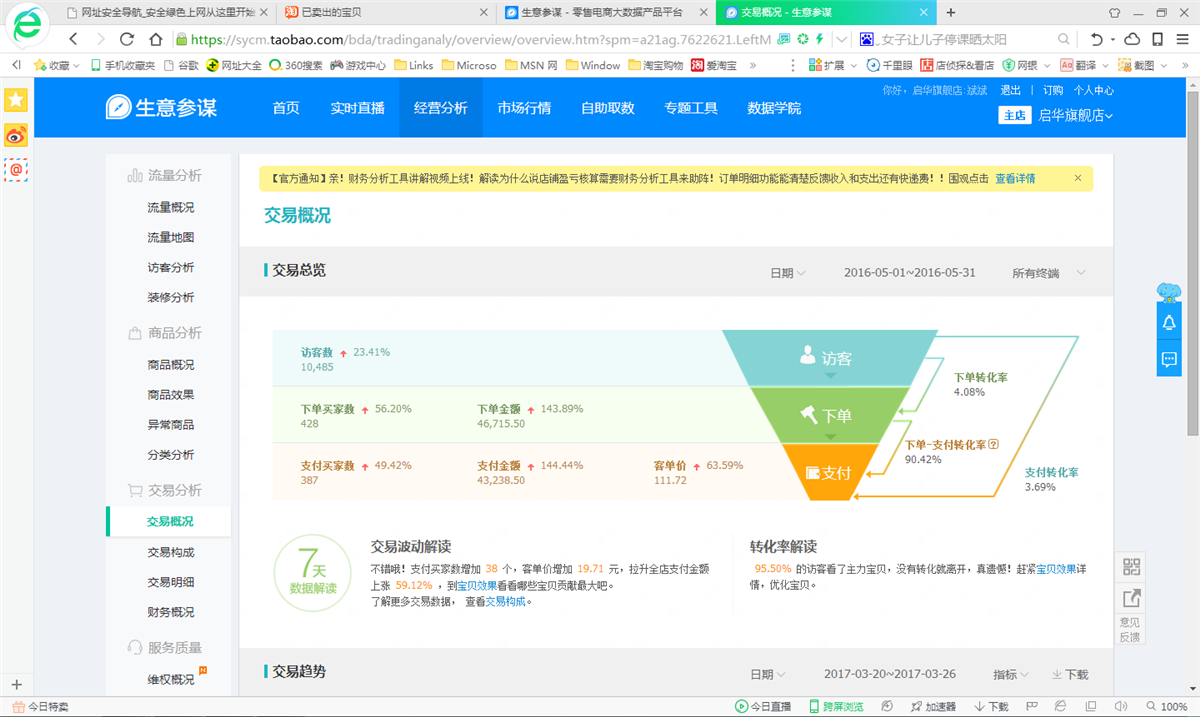Click the add sidebar plus icon
1200x717 pixels.
coord(16,685)
